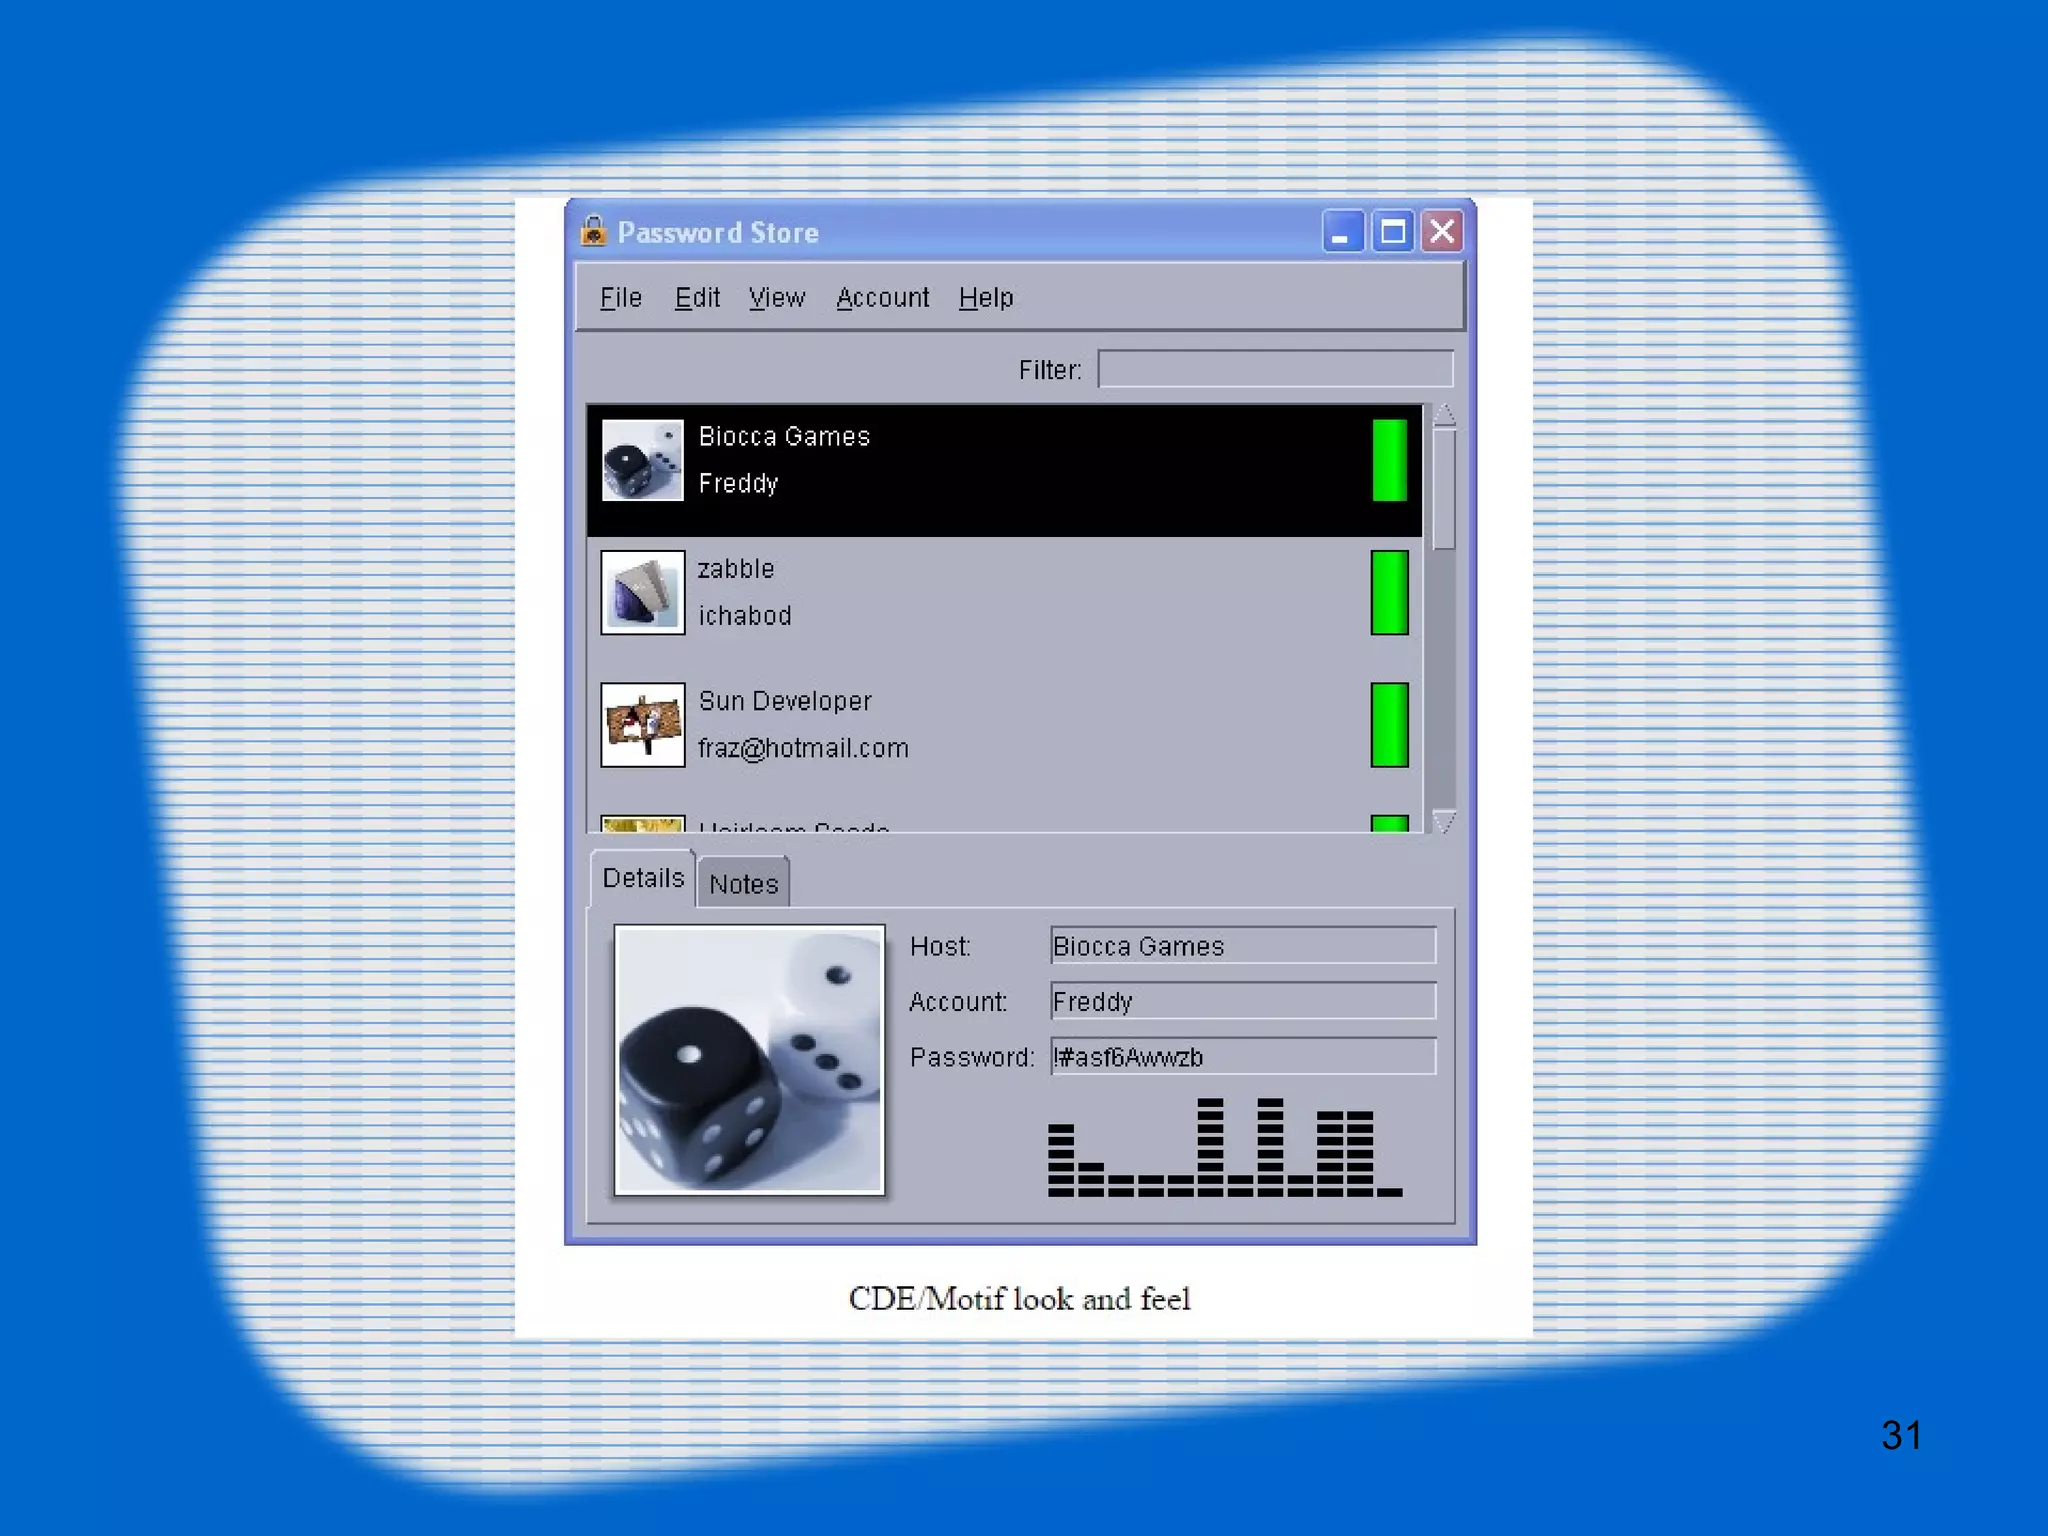
Task: Click the Sun Developer account thumbnail
Action: coord(642,725)
